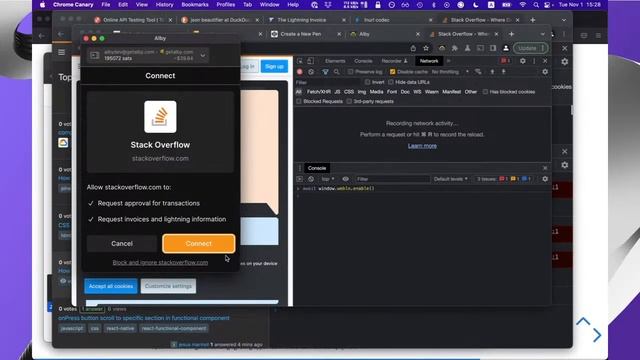Open Network panel settings gear
640x360 pixels.
pos(545,72)
